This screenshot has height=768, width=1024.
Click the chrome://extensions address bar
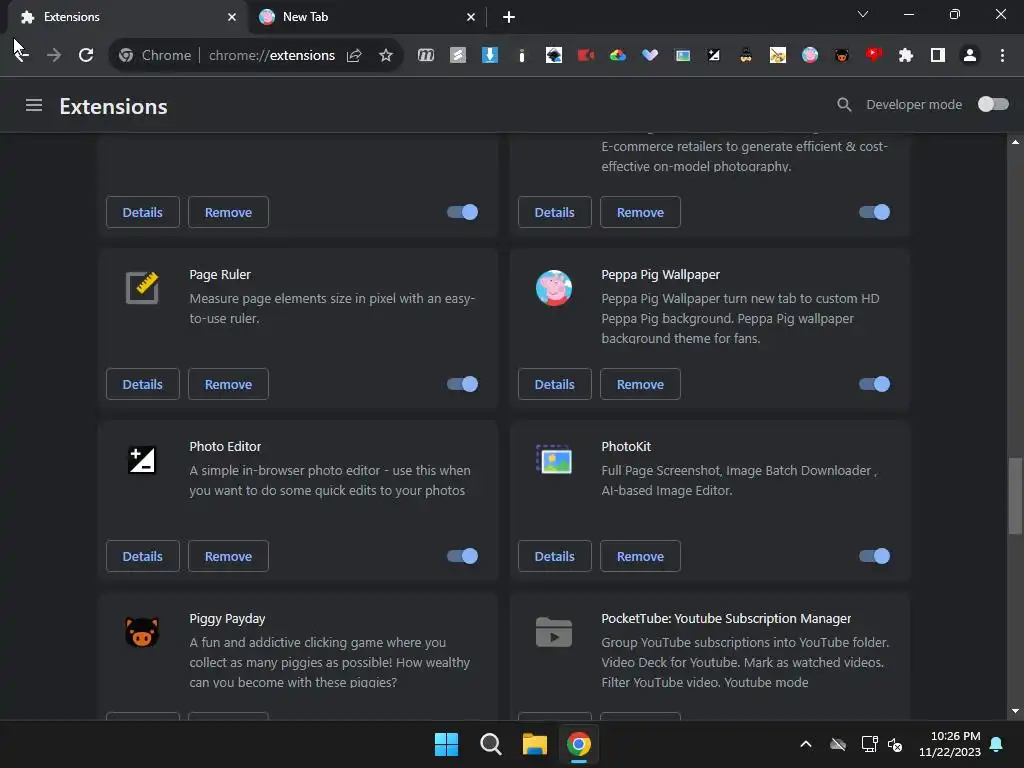[271, 56]
